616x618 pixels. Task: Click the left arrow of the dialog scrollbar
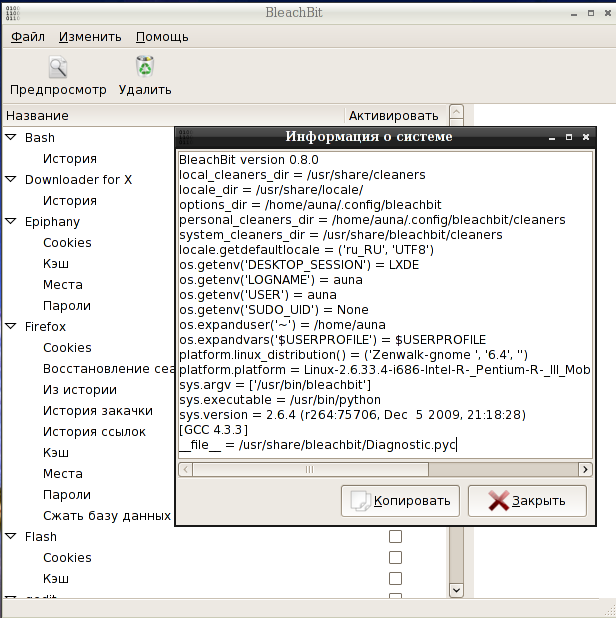(x=186, y=469)
